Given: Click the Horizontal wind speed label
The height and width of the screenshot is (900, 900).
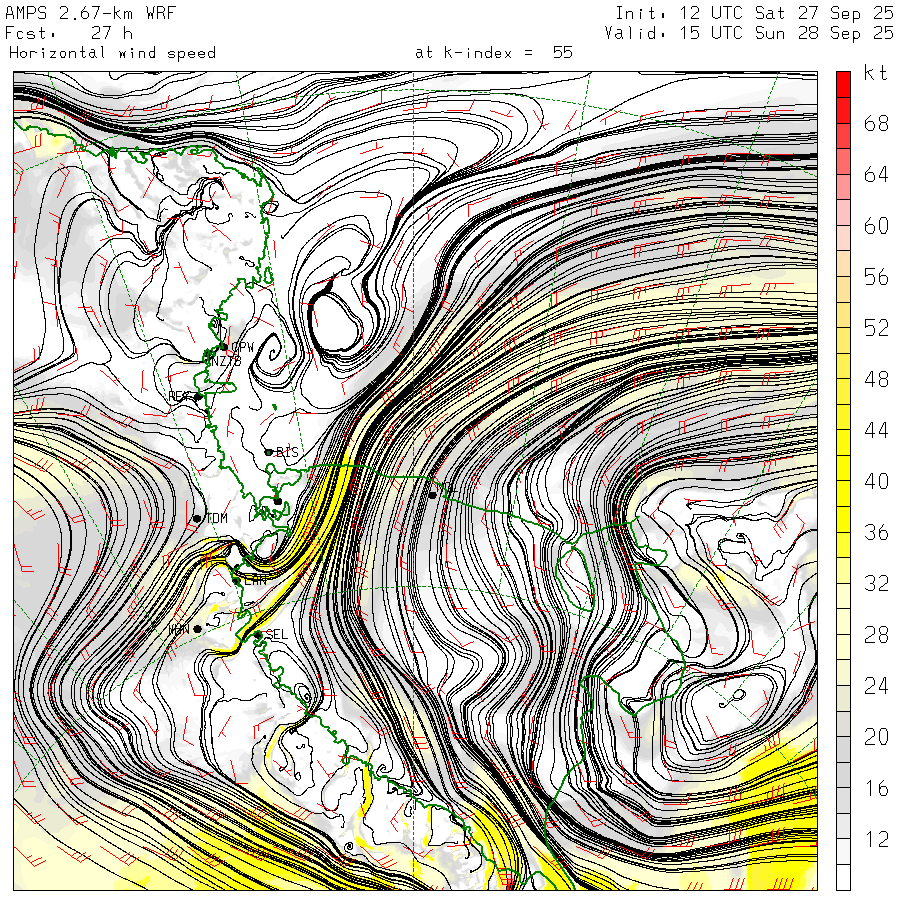Looking at the screenshot, I should (112, 52).
